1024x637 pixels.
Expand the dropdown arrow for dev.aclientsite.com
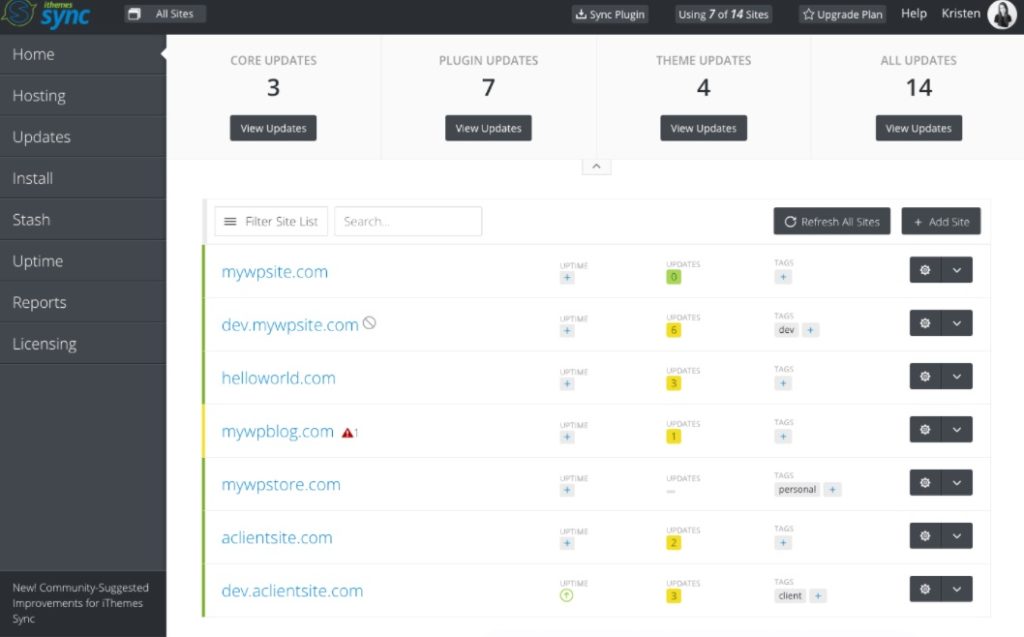click(957, 590)
